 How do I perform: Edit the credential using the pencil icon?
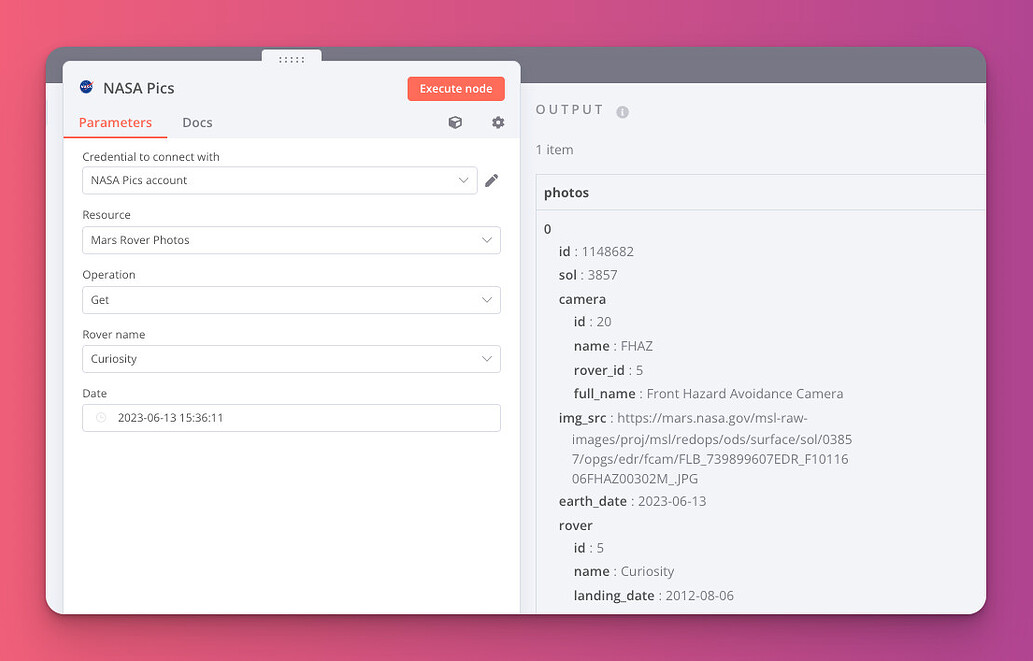pos(491,180)
